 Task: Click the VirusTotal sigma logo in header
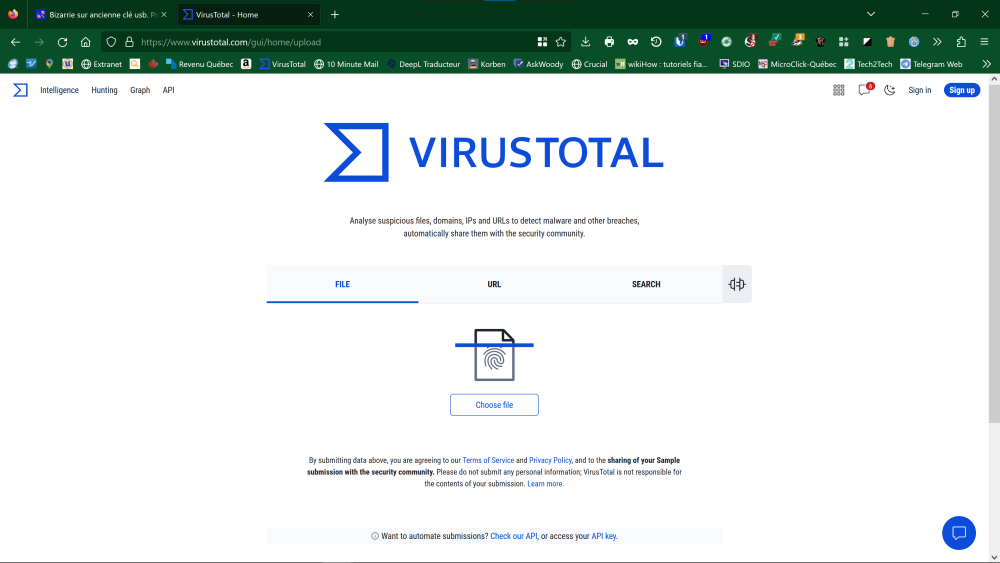tap(20, 90)
